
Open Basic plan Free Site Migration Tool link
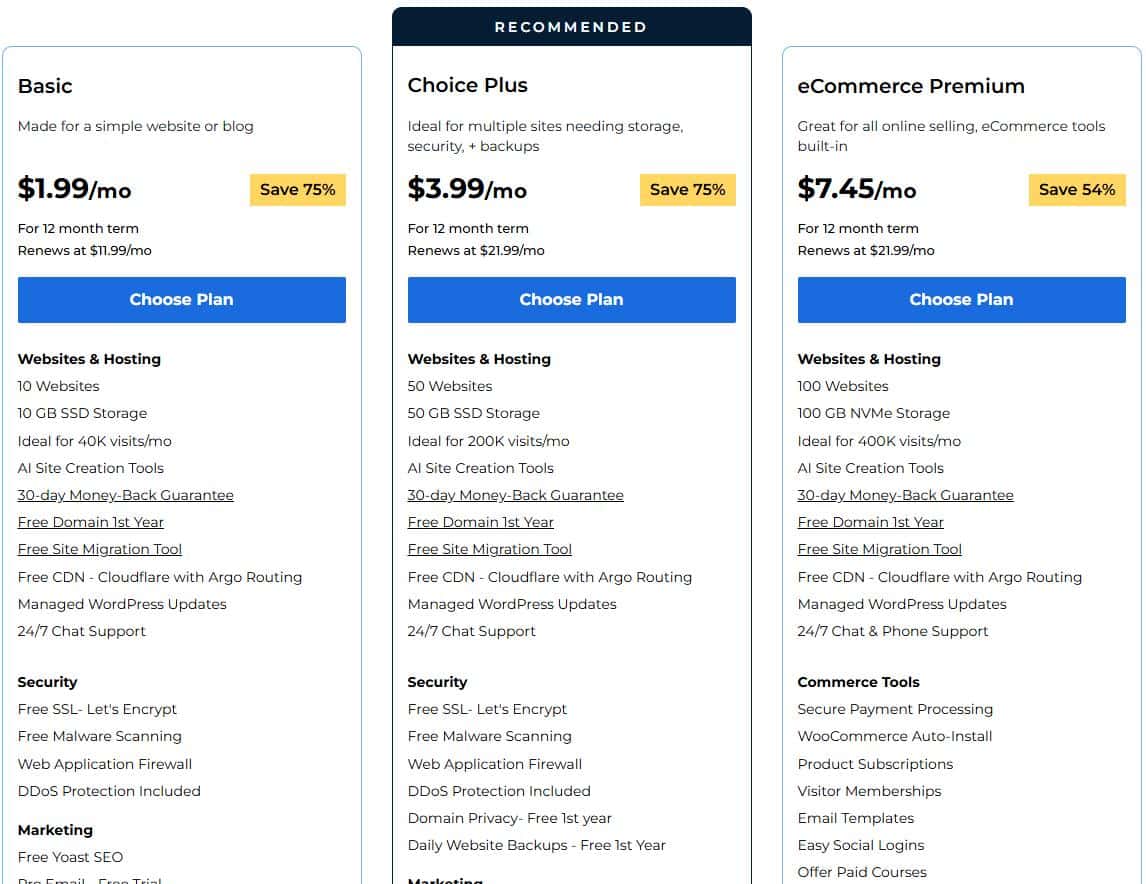click(x=100, y=549)
